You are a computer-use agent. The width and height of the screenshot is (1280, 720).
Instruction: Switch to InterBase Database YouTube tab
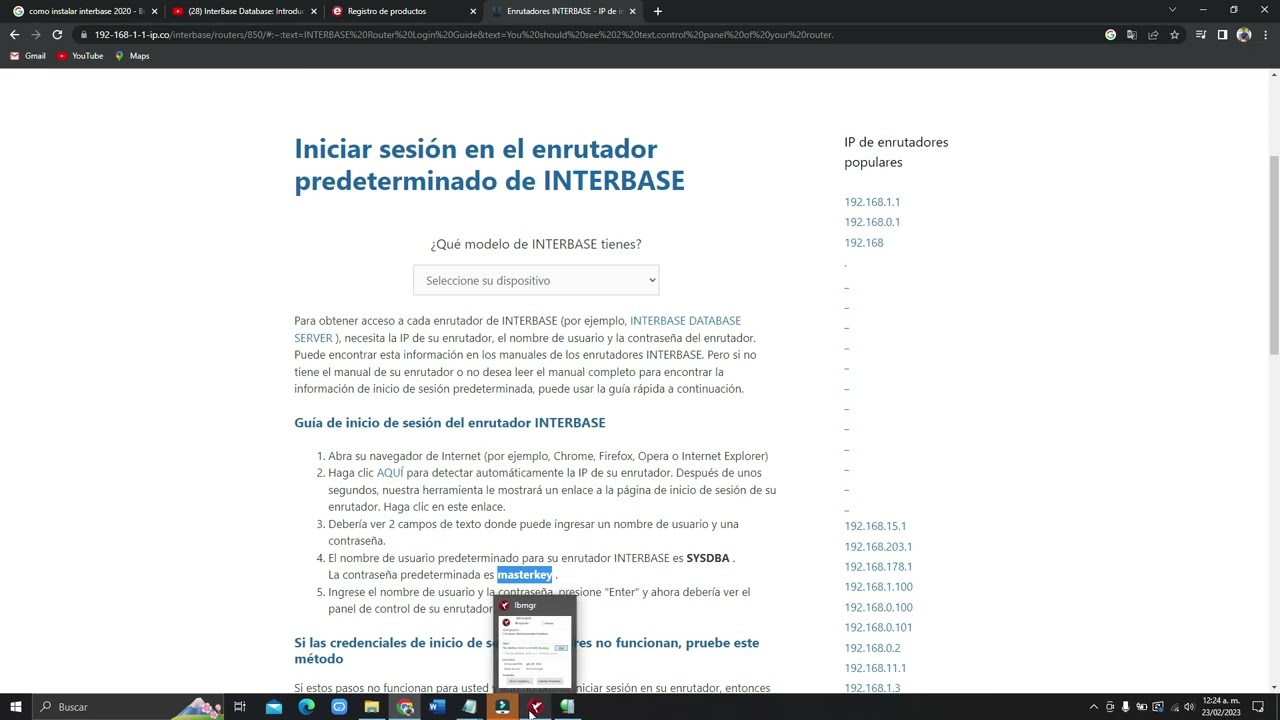coord(244,11)
